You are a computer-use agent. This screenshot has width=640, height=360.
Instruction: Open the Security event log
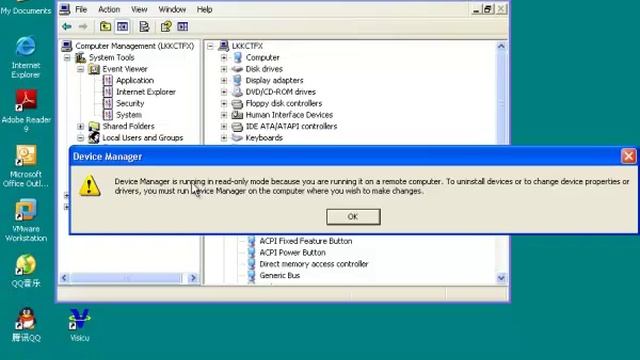point(130,103)
